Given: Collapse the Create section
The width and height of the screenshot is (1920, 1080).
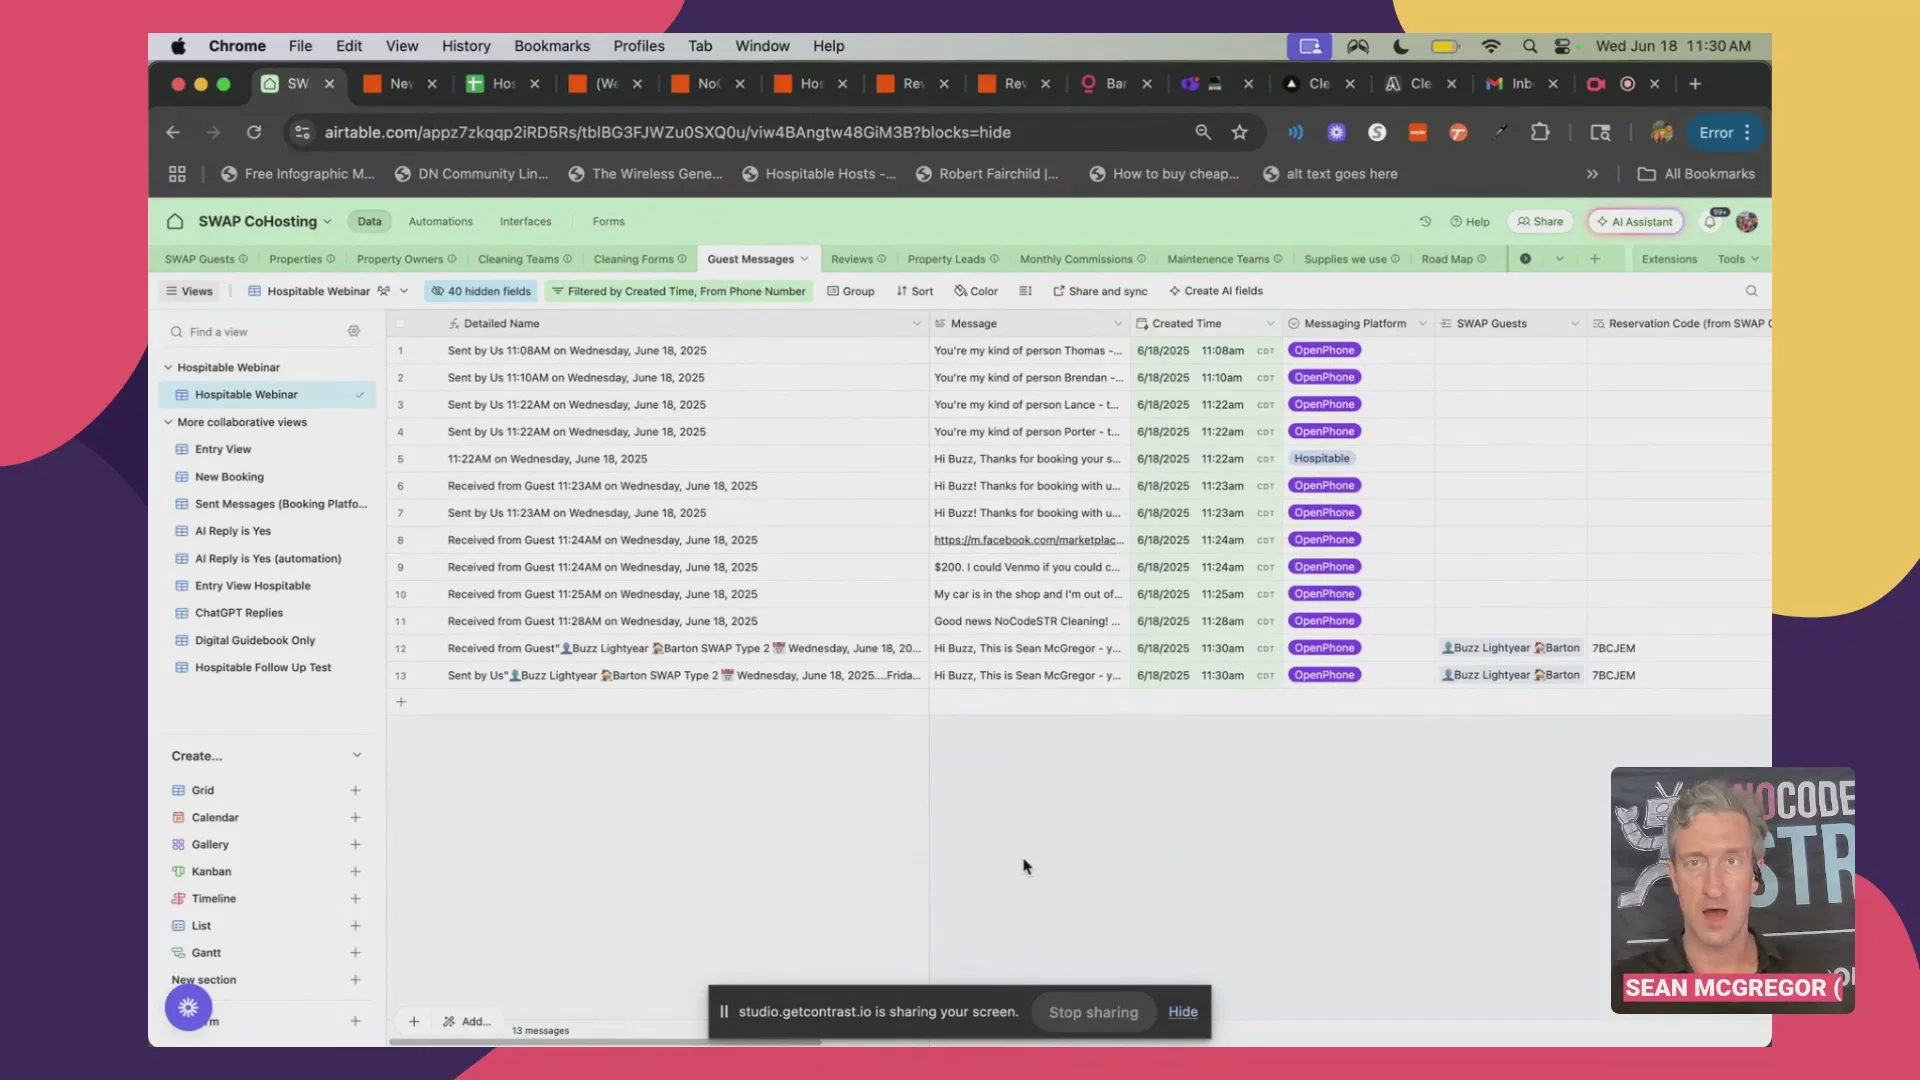Looking at the screenshot, I should (356, 756).
